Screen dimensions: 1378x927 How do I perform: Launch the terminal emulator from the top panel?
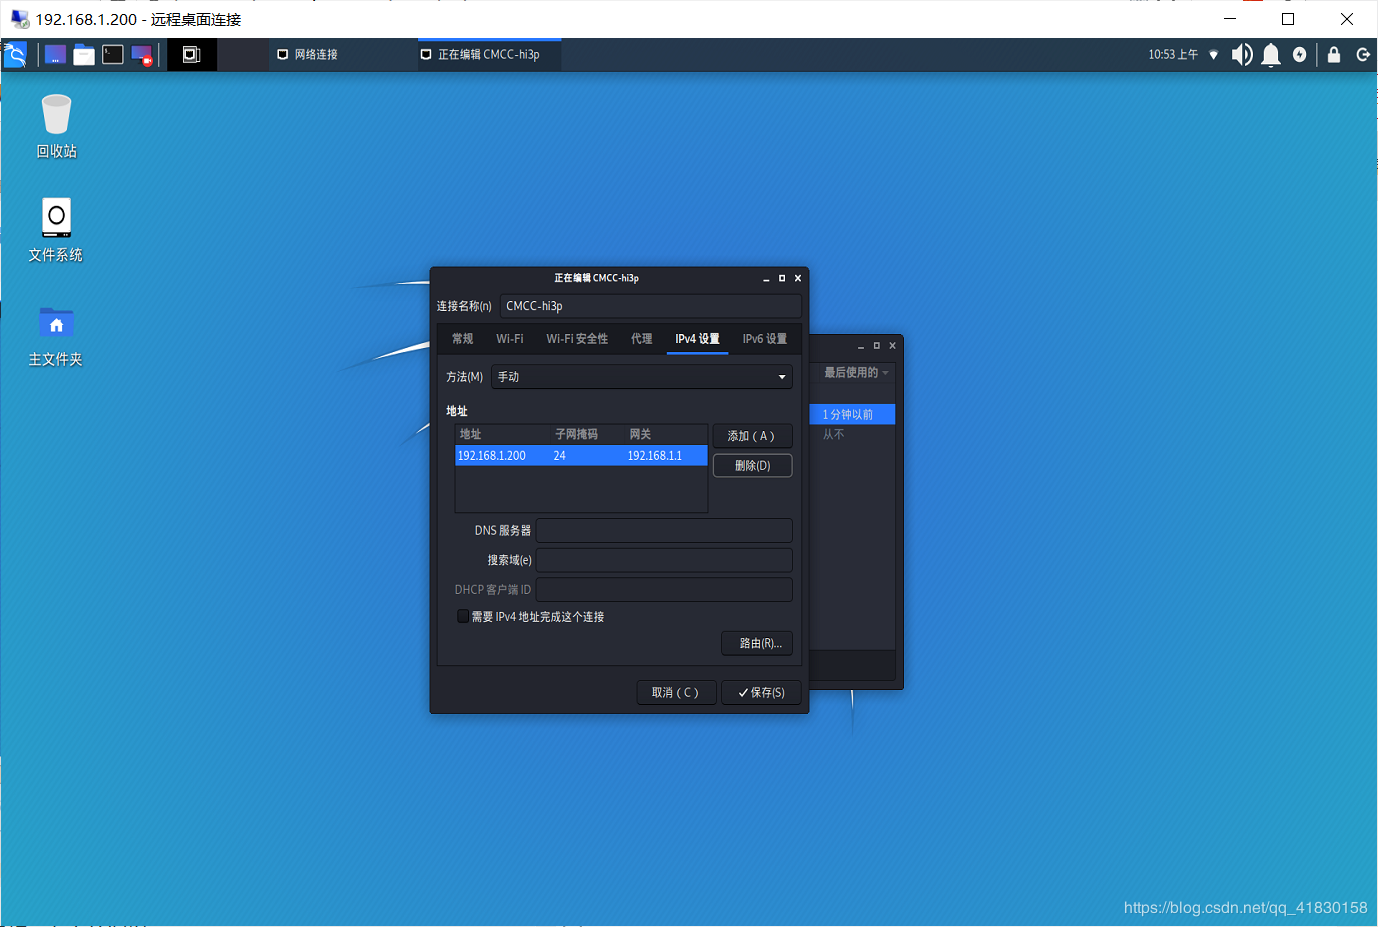coord(113,54)
